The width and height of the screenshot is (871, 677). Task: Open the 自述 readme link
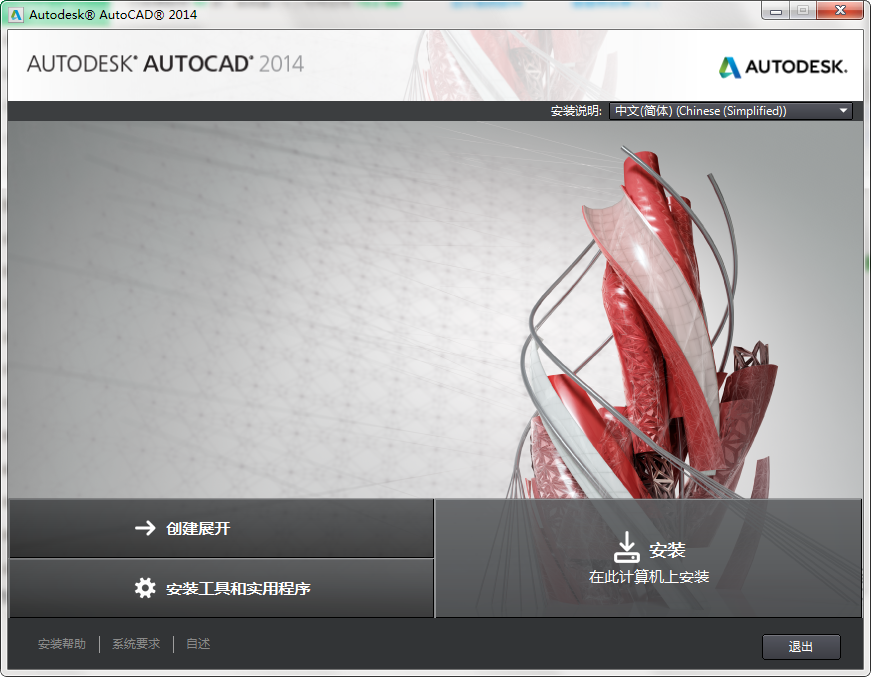[x=197, y=644]
